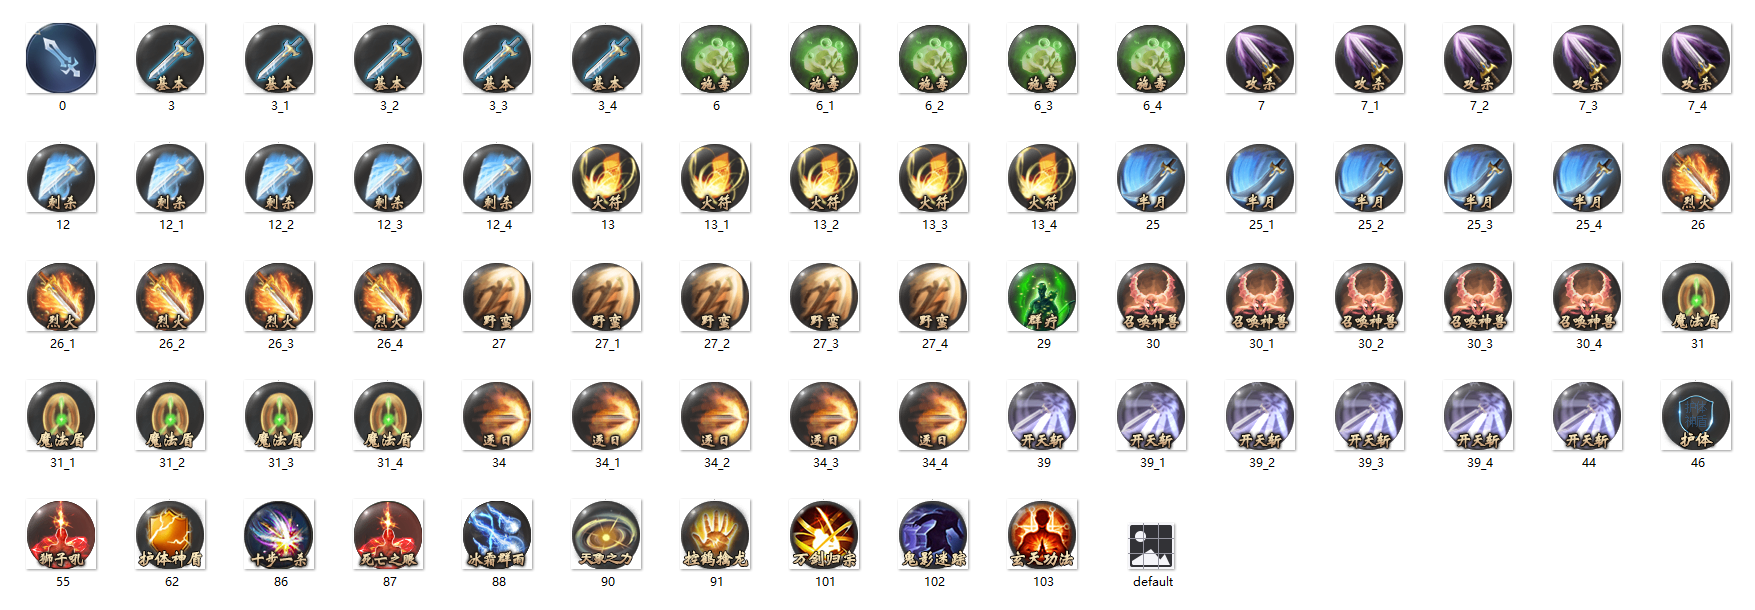Select the purple 攻杀 icon labeled 7_4
The height and width of the screenshot is (610, 1755).
(1697, 59)
